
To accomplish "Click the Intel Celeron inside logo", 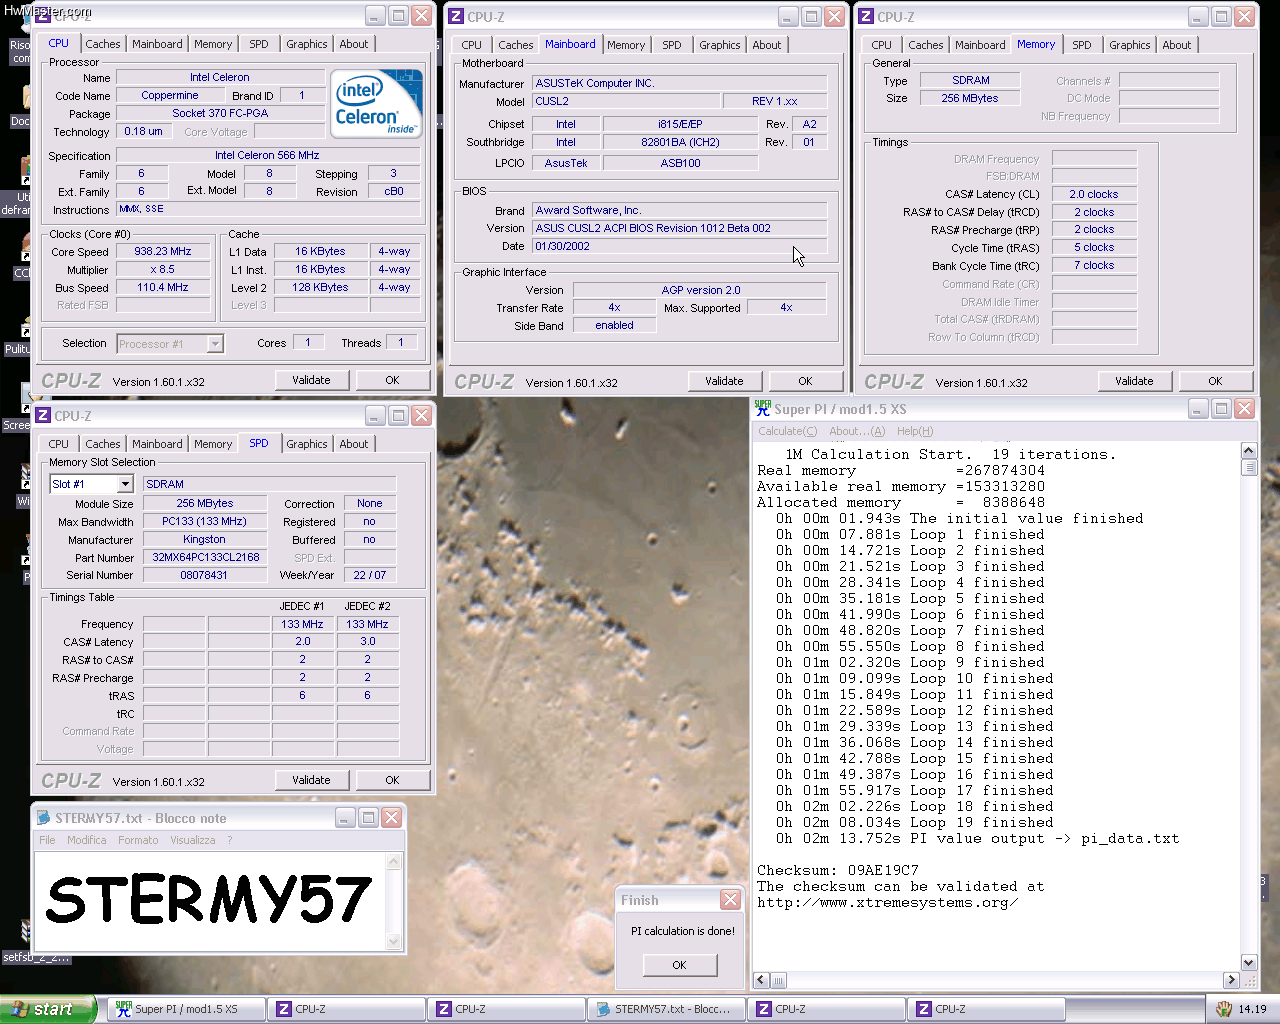I will [377, 103].
